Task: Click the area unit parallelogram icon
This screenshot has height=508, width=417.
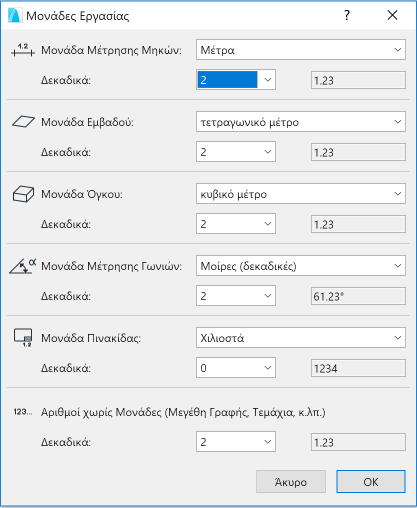Action: 23,122
